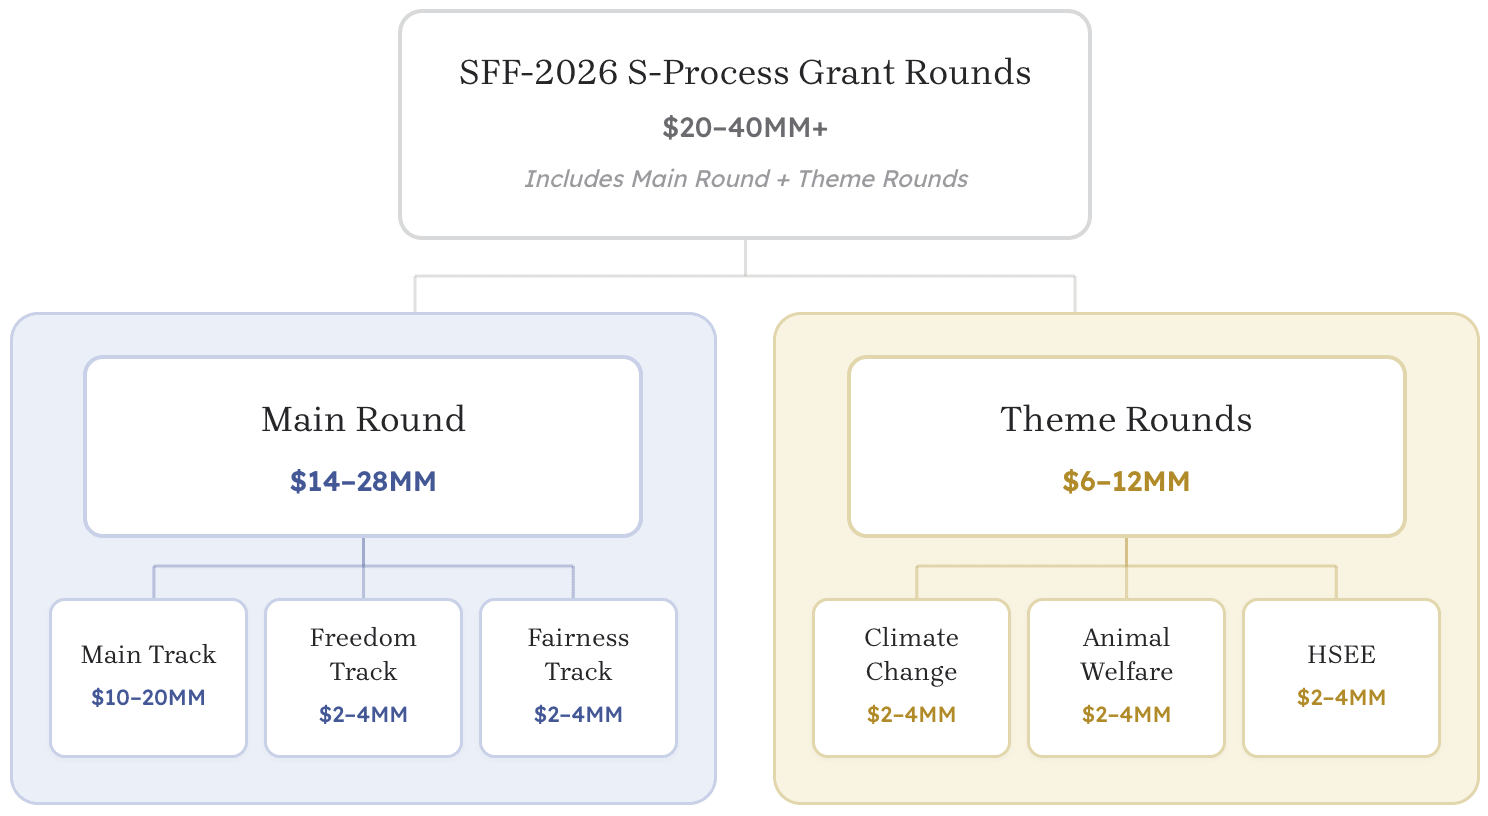Click the $10–20MM Main Track amount
Image resolution: width=1488 pixels, height=816 pixels.
pos(148,698)
